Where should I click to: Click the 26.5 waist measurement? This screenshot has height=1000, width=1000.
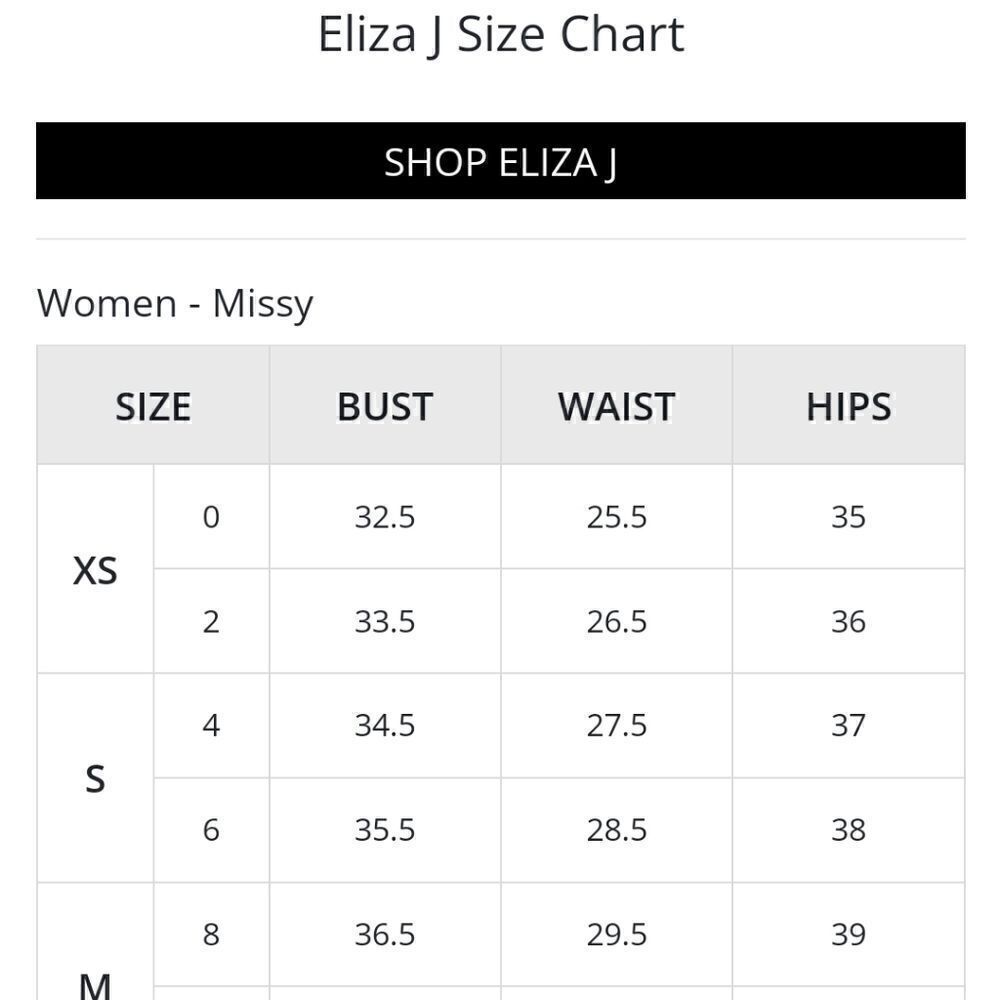617,622
